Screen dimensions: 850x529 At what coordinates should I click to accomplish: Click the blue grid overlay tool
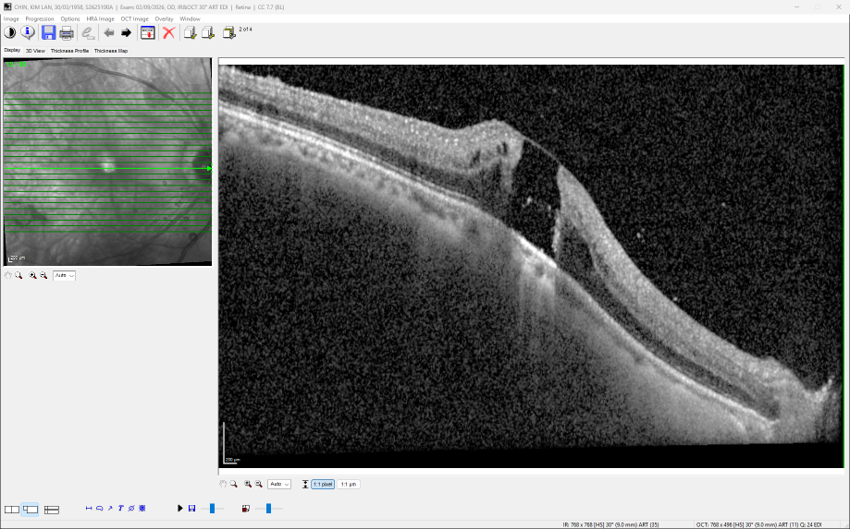142,508
